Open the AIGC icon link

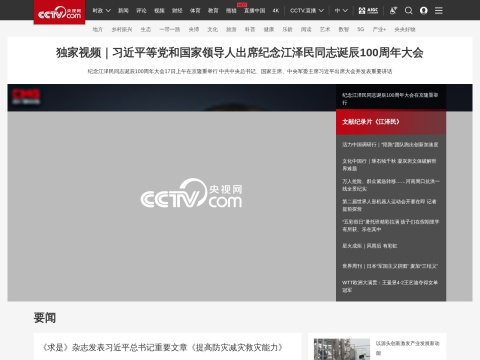[x=368, y=11]
